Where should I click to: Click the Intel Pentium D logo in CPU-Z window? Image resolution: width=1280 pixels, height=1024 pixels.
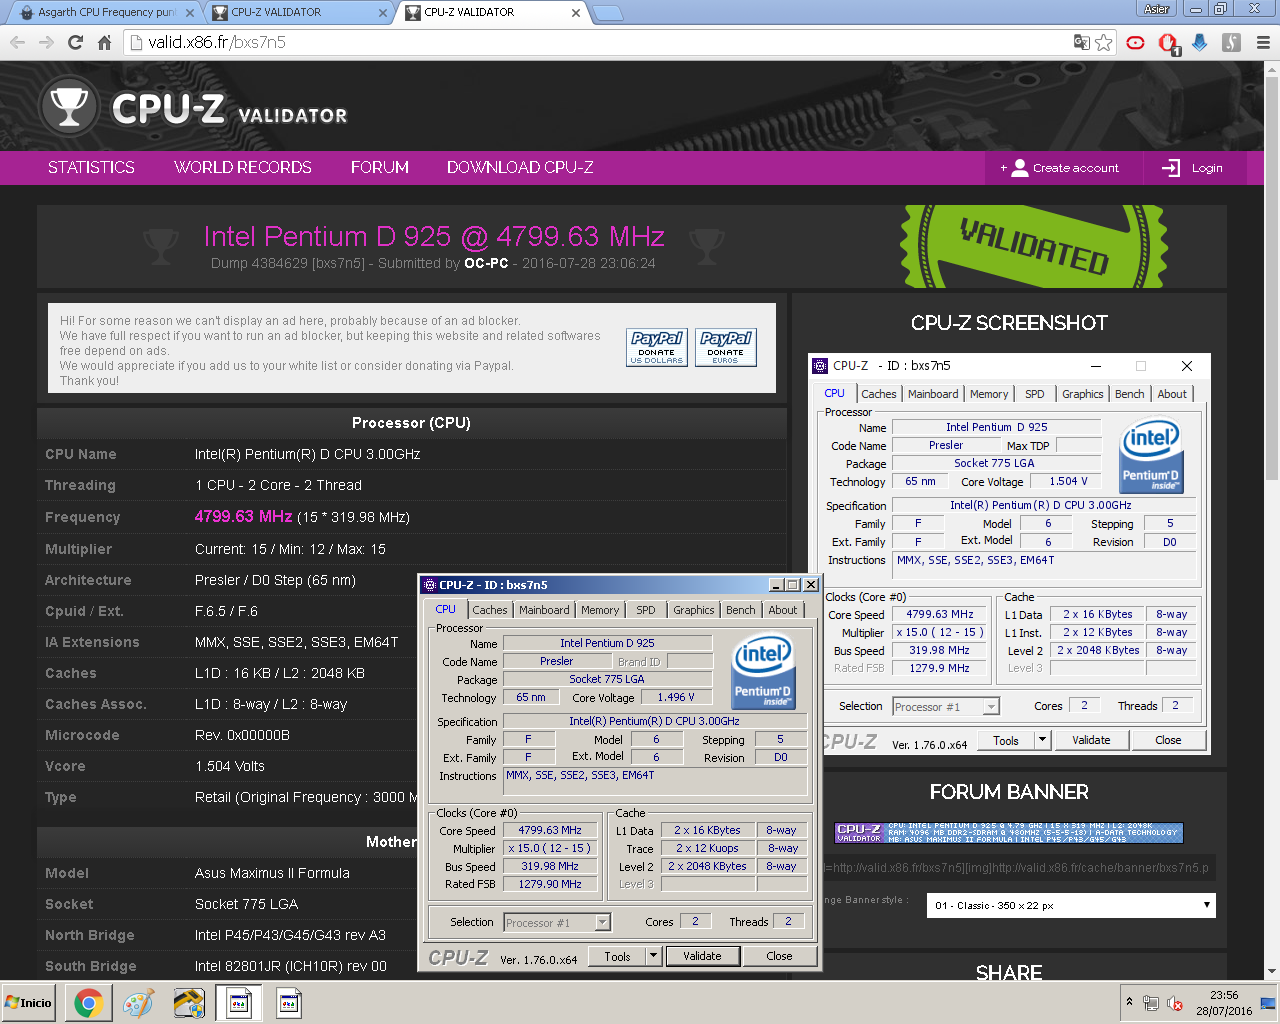click(x=763, y=670)
